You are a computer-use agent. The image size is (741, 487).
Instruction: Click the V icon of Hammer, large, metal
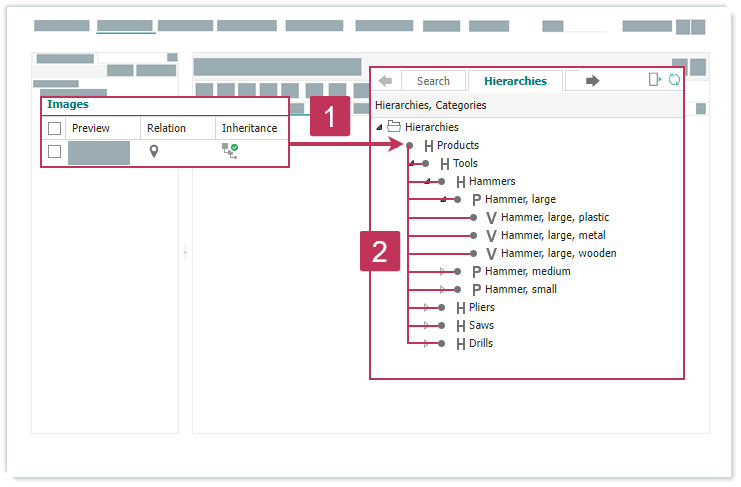pyautogui.click(x=491, y=236)
